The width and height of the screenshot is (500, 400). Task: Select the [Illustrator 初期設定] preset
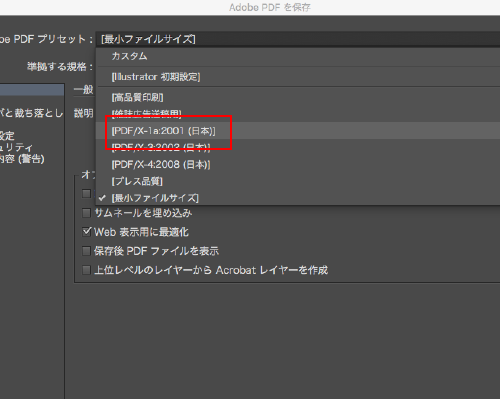click(298, 77)
